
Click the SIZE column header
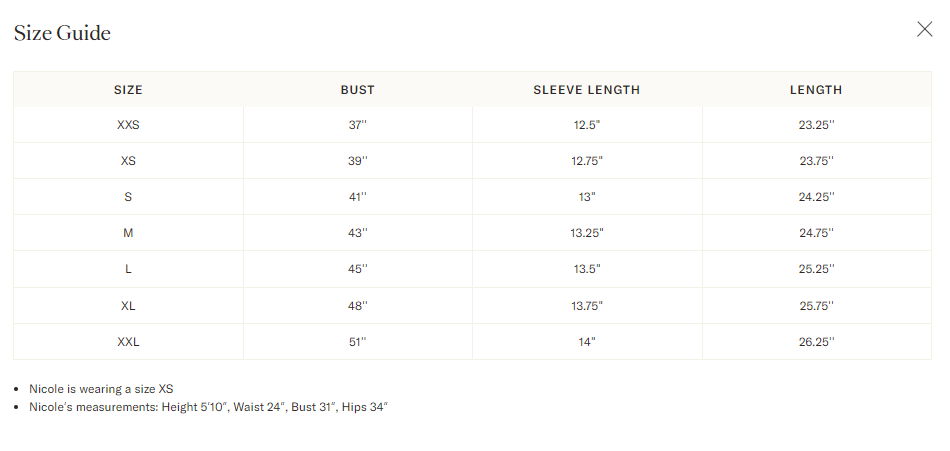[x=128, y=90]
